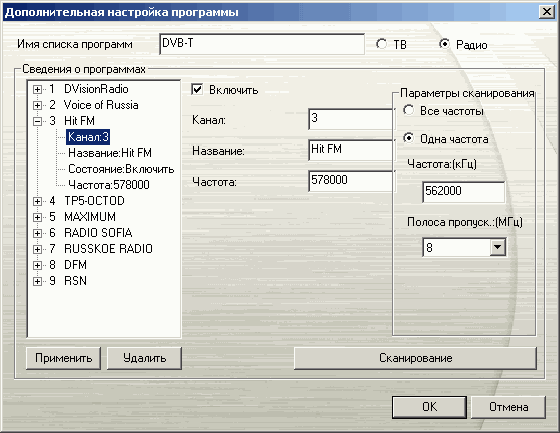Confirm with the OK button
The height and width of the screenshot is (433, 560).
point(429,407)
